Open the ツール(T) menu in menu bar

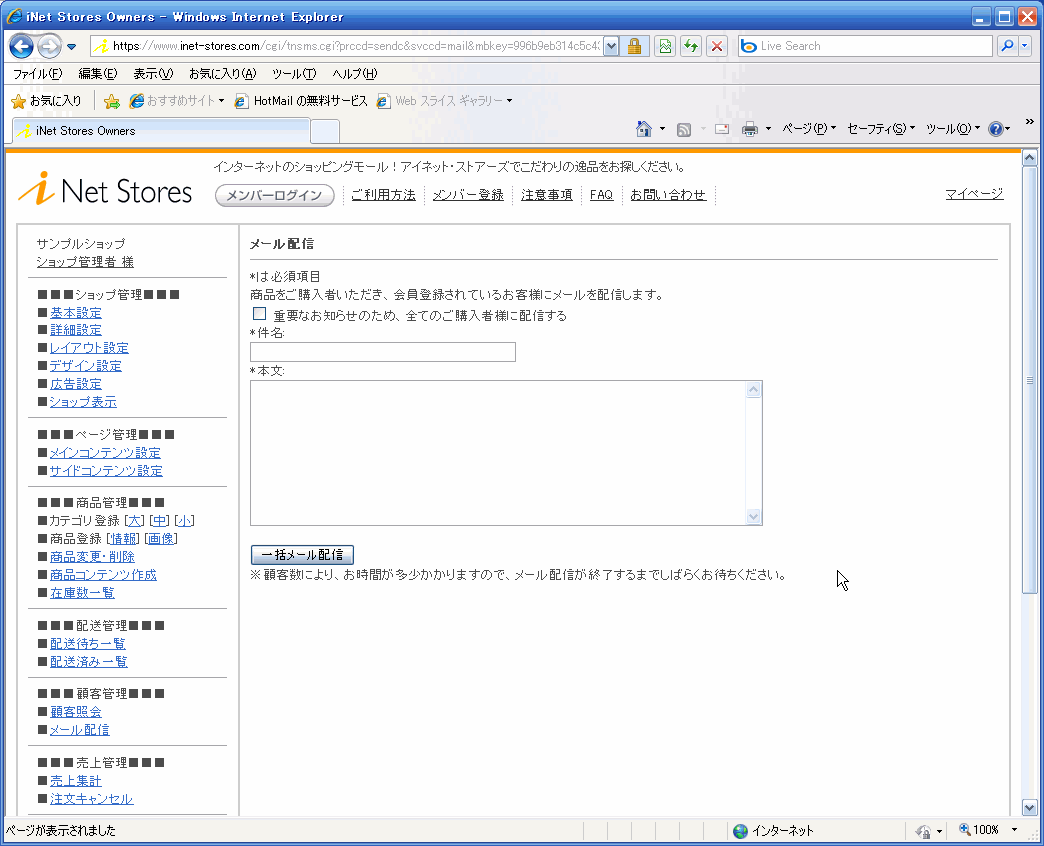pos(293,74)
